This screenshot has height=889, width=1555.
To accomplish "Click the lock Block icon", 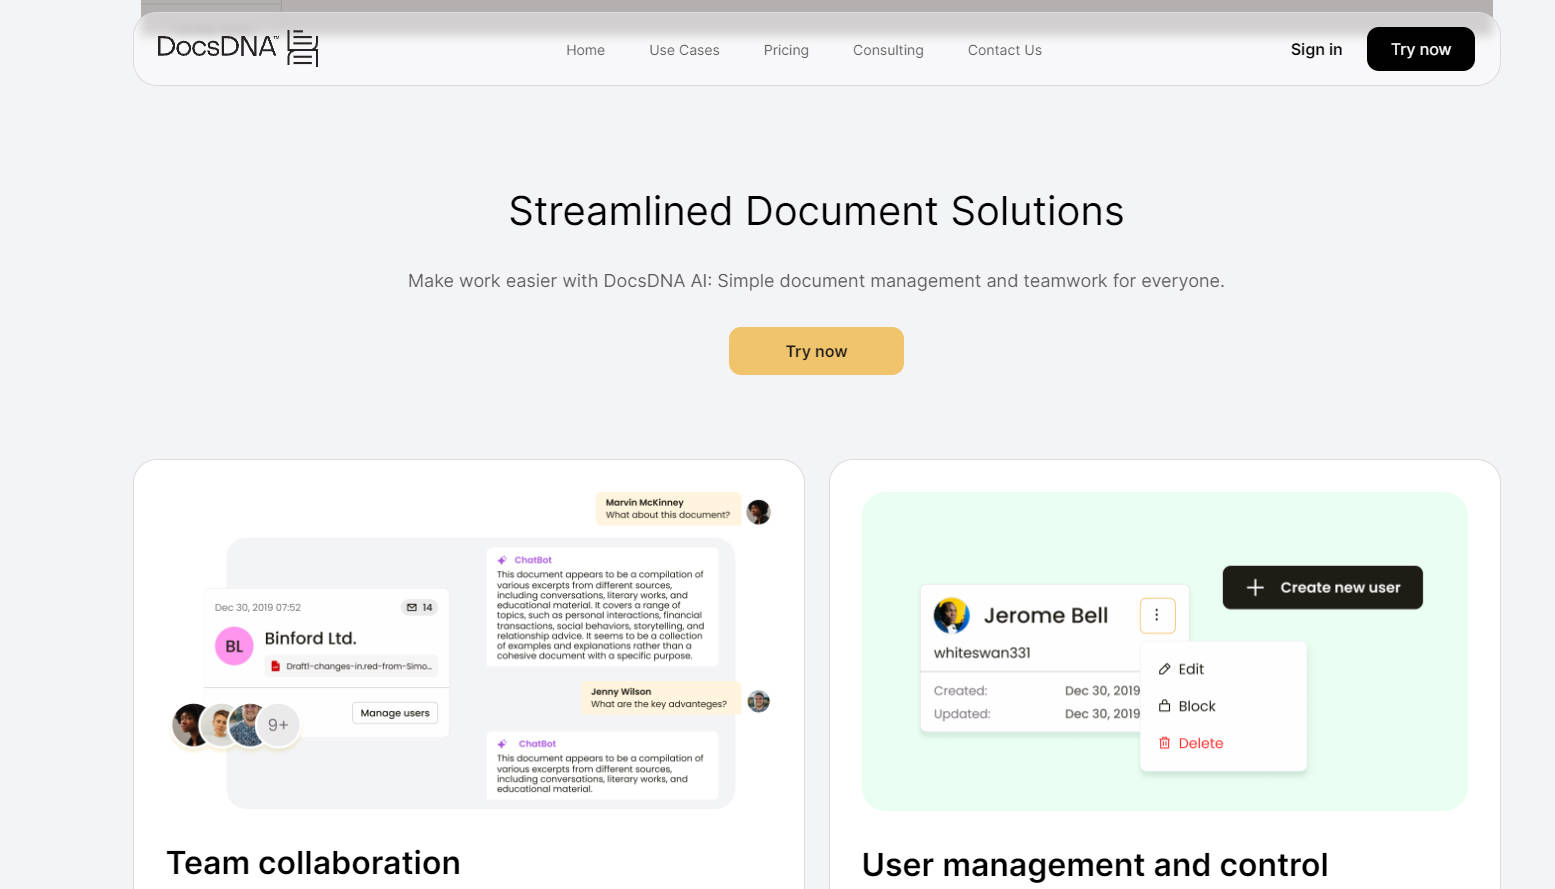I will click(1164, 706).
